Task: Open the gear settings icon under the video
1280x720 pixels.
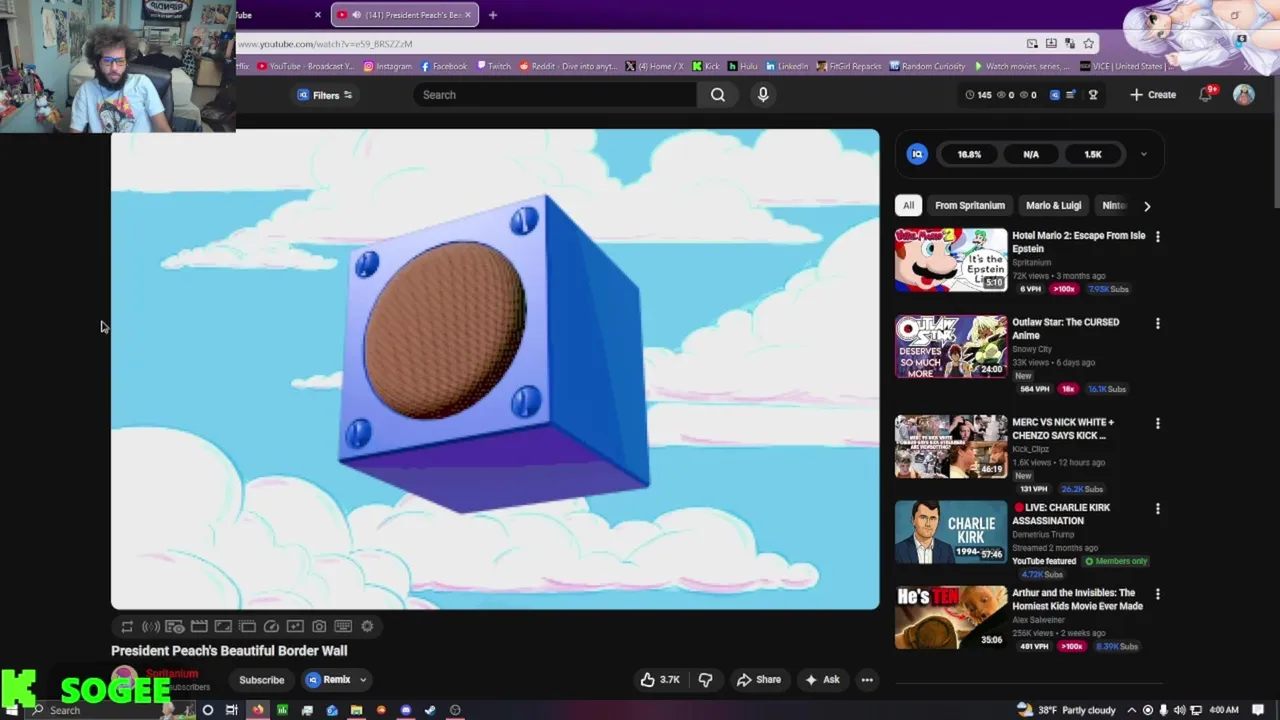Action: tap(367, 627)
